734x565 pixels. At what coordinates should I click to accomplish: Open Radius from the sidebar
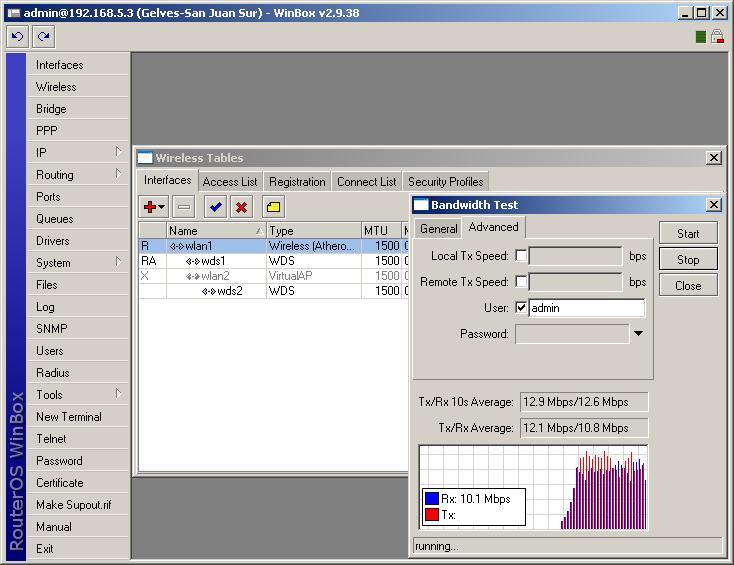point(78,373)
